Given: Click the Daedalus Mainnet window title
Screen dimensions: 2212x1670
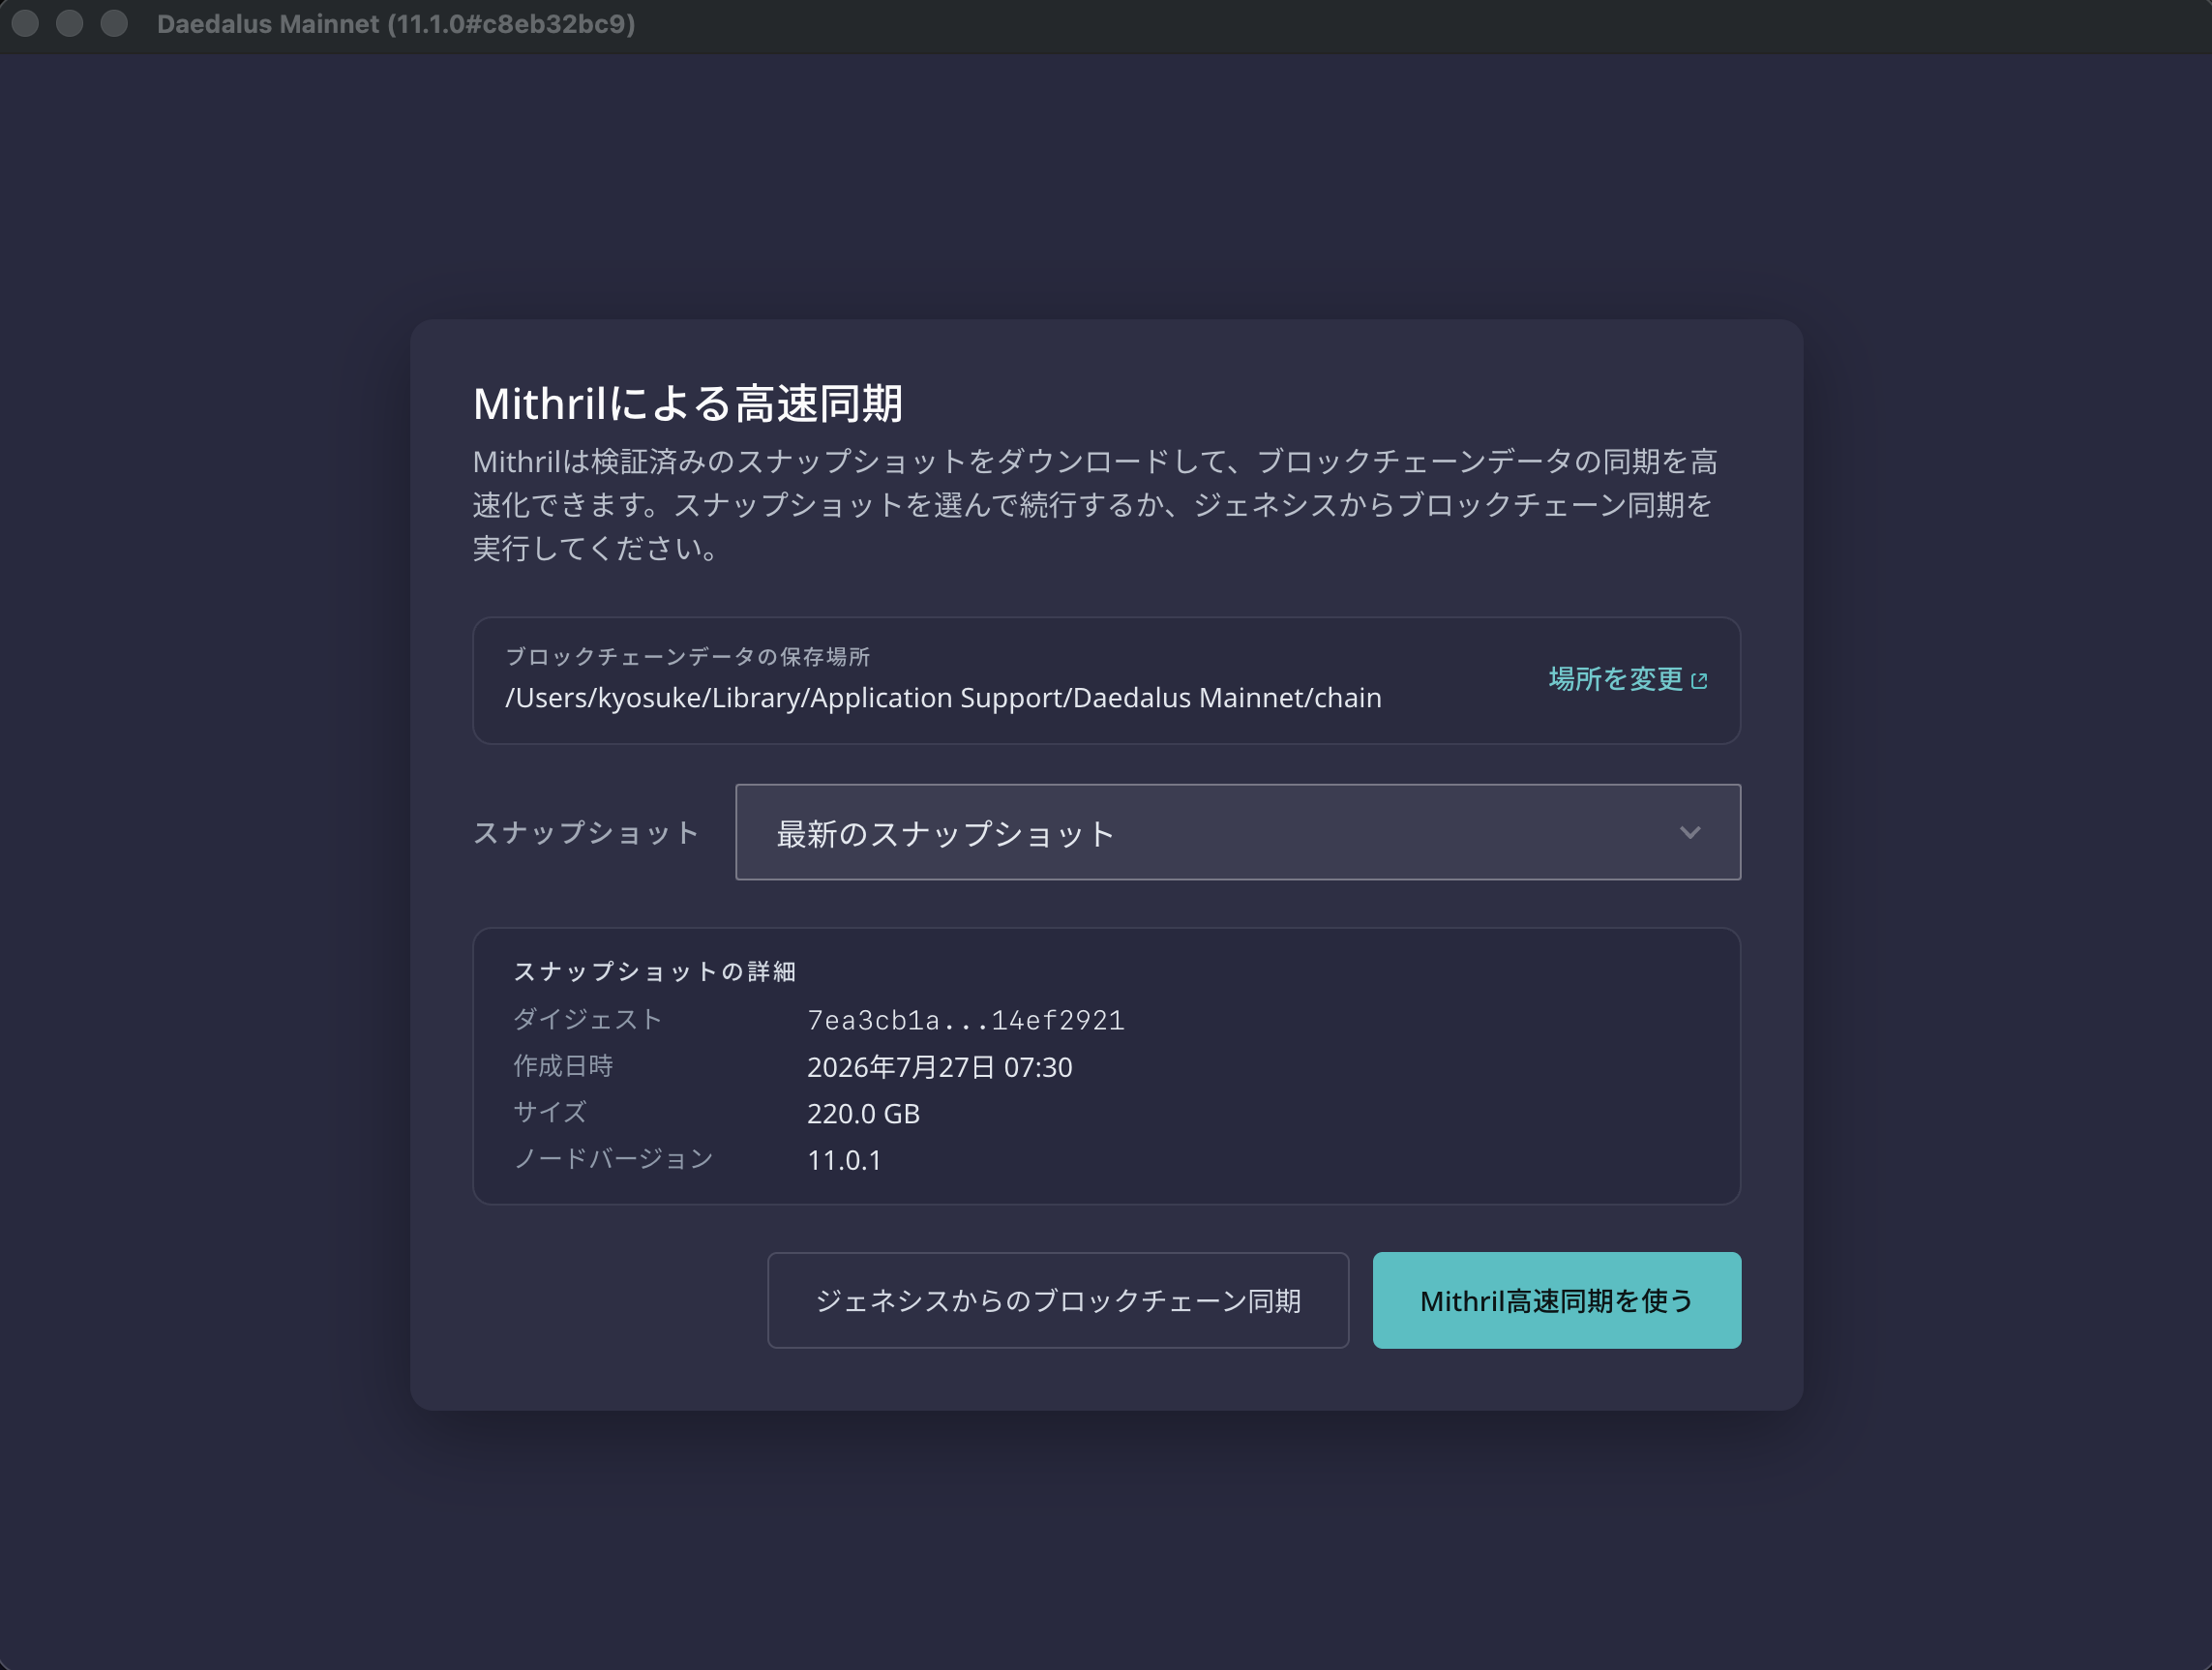Looking at the screenshot, I should click(x=396, y=24).
